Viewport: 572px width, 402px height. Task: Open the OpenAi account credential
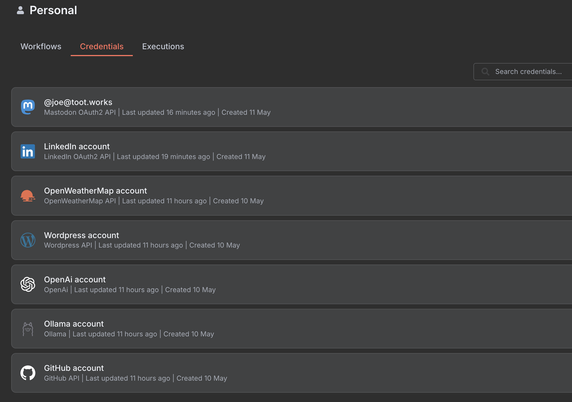[291, 284]
